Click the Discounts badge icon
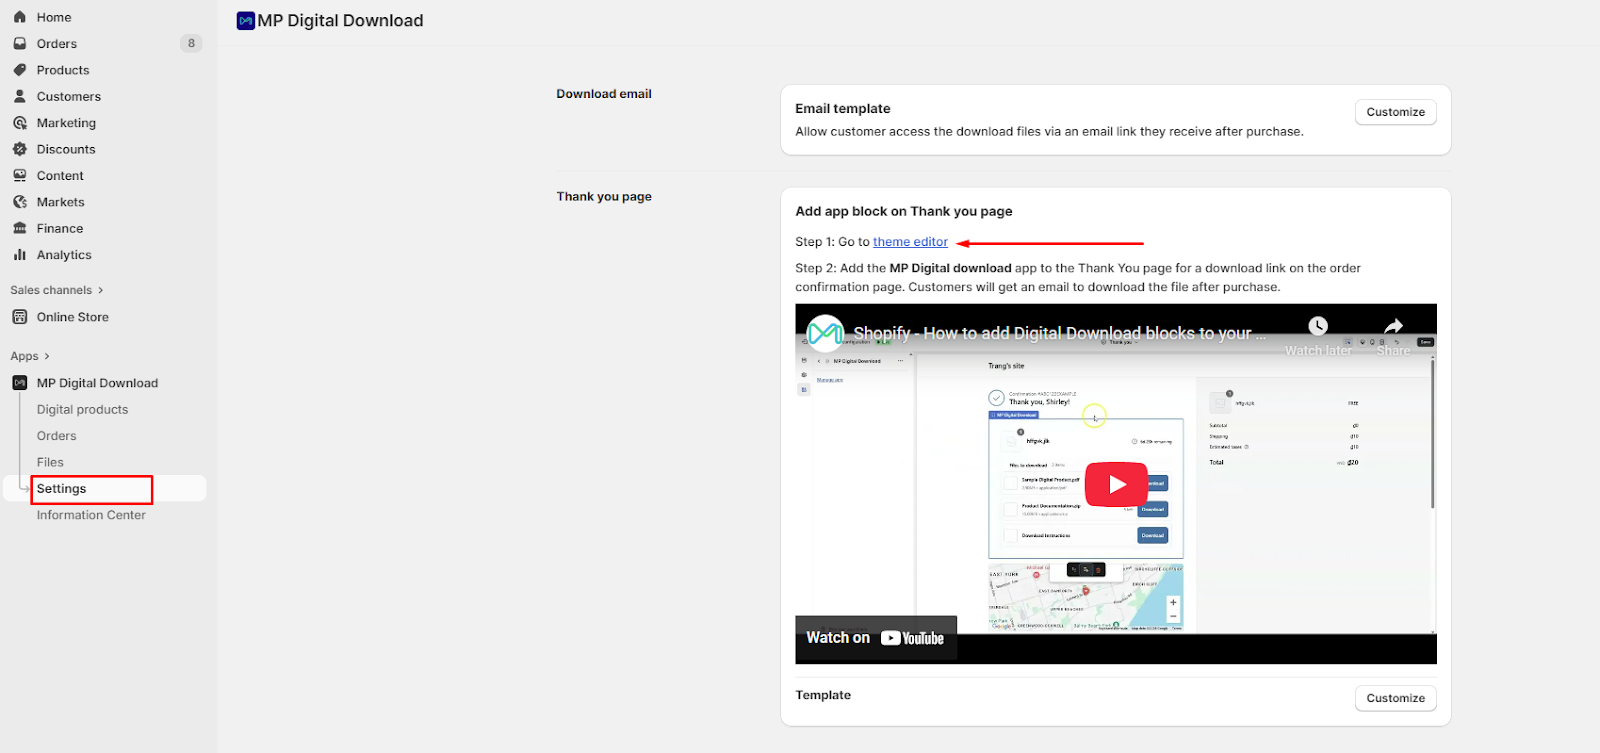 19,149
